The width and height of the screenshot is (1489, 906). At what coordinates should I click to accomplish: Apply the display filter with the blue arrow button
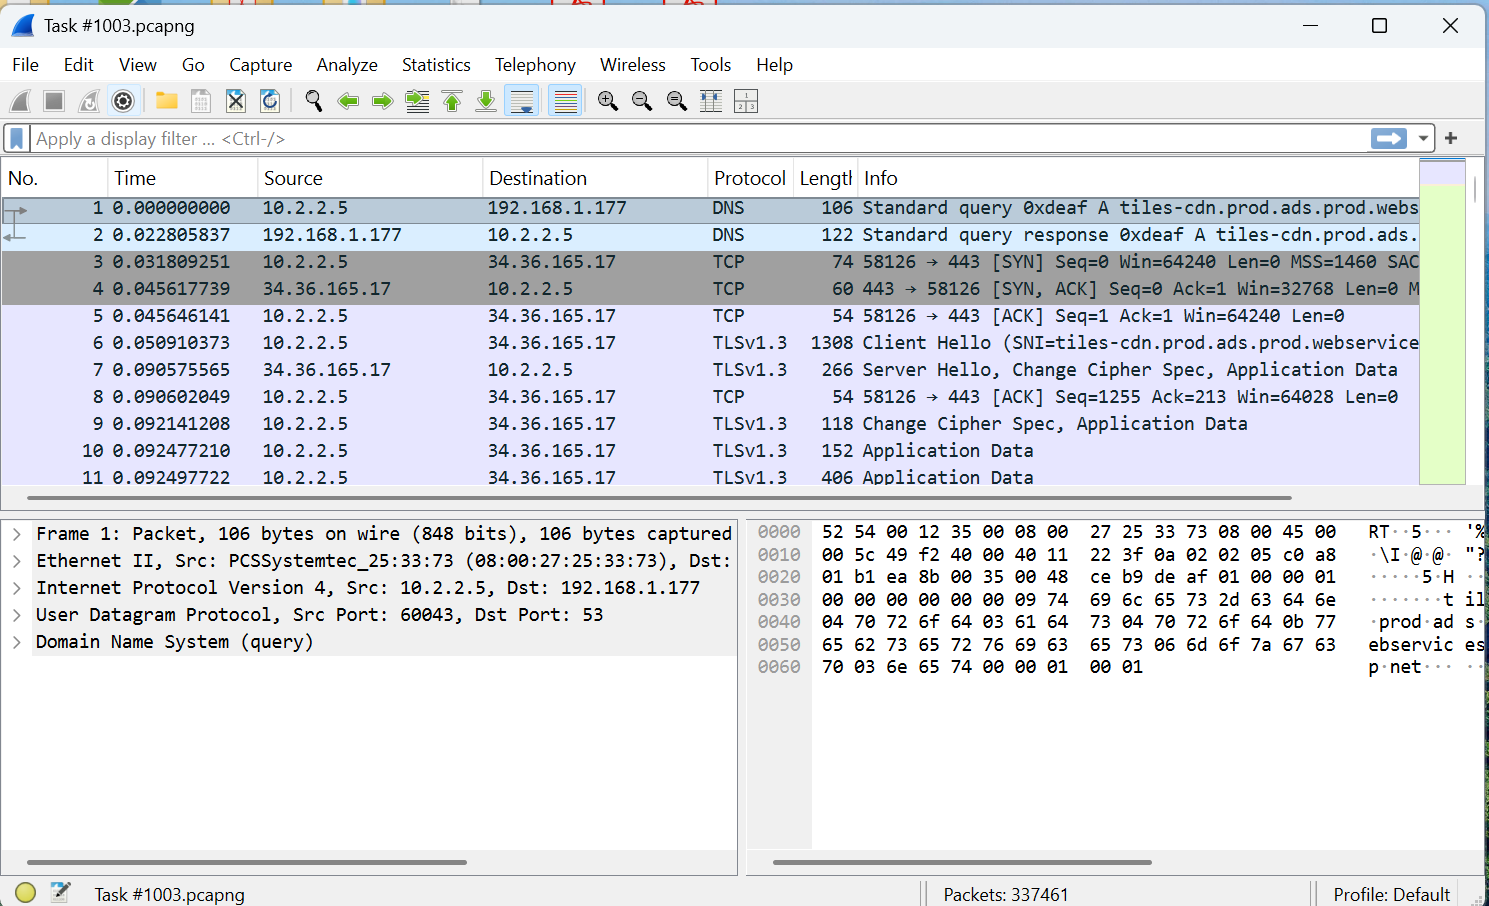click(x=1388, y=138)
